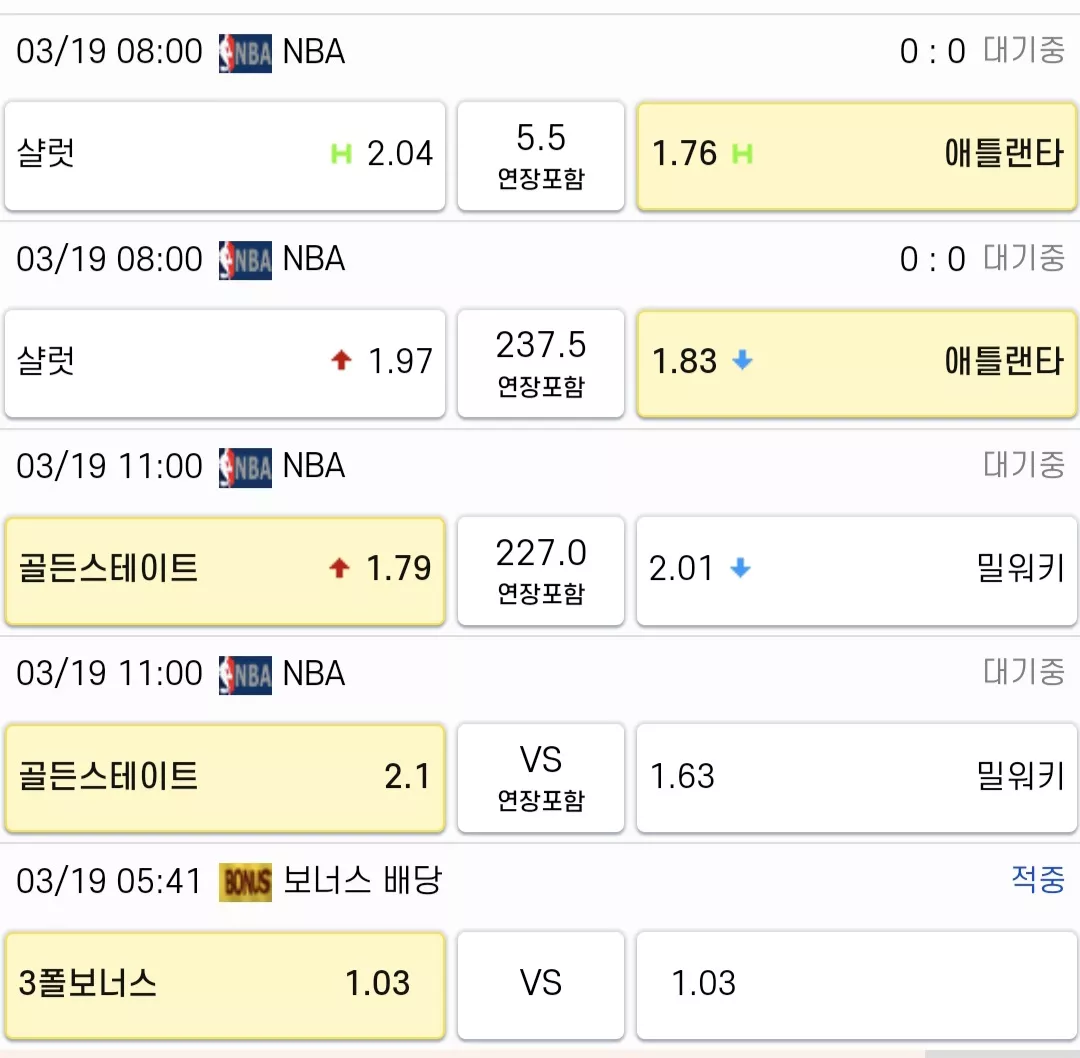
Task: Select the 3폴보너스 1.03 option
Action: tap(225, 986)
